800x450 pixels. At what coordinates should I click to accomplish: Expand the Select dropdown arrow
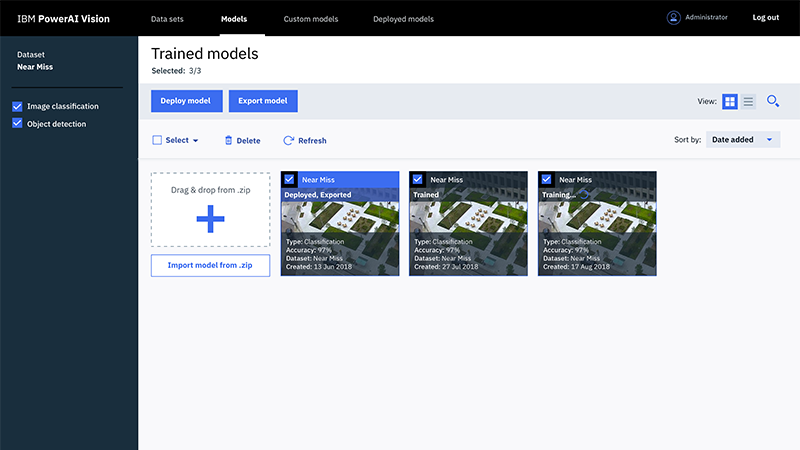point(196,141)
